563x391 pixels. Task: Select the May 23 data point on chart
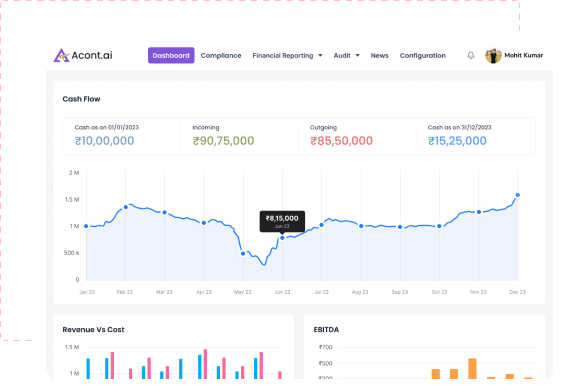click(243, 253)
